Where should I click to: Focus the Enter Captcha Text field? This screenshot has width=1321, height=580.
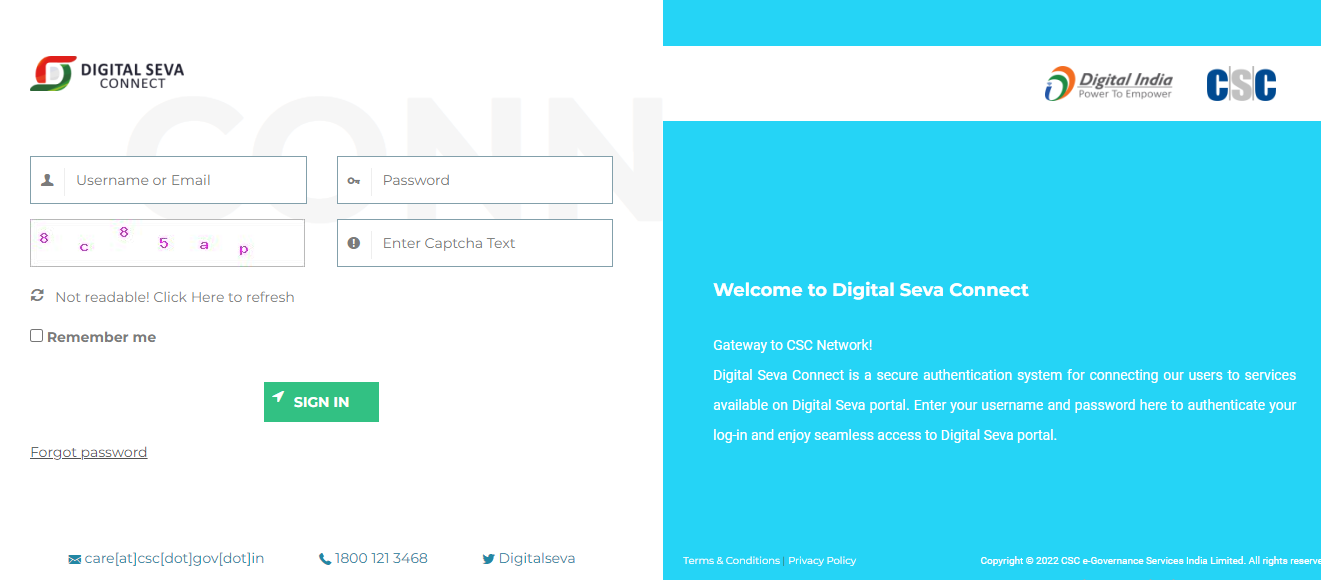(475, 243)
